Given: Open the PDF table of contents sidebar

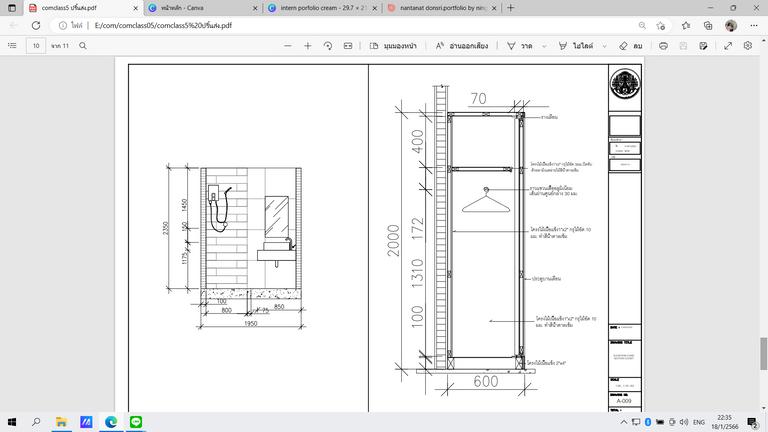Looking at the screenshot, I should pyautogui.click(x=12, y=46).
